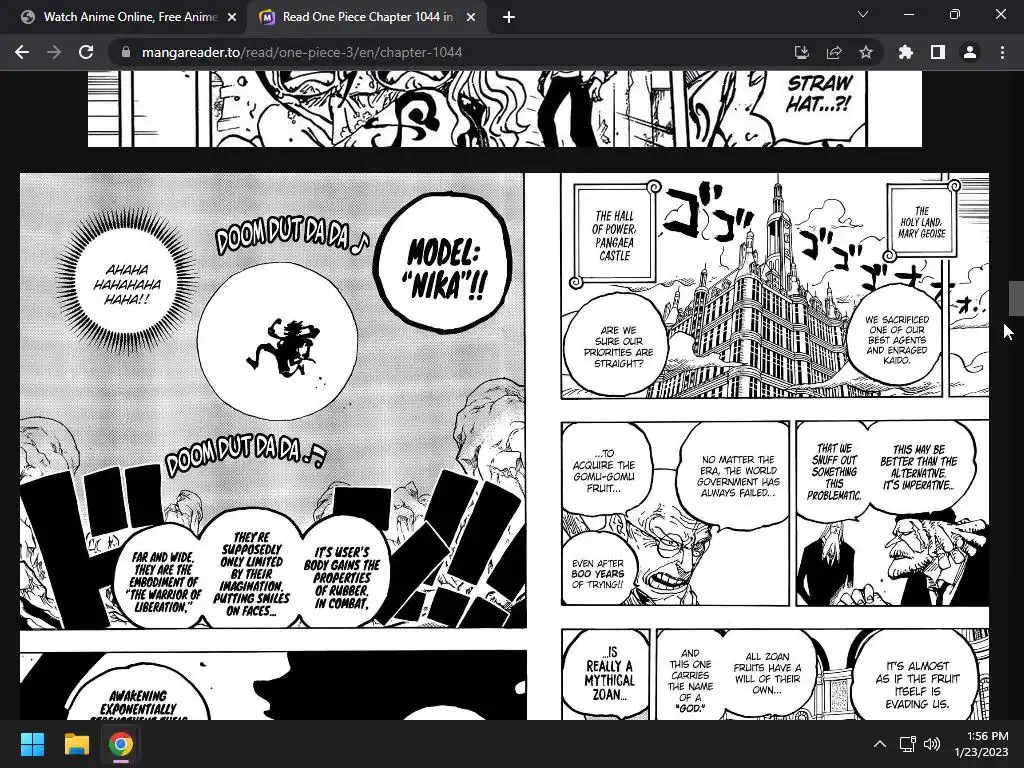Open the Windows Start menu

point(32,744)
